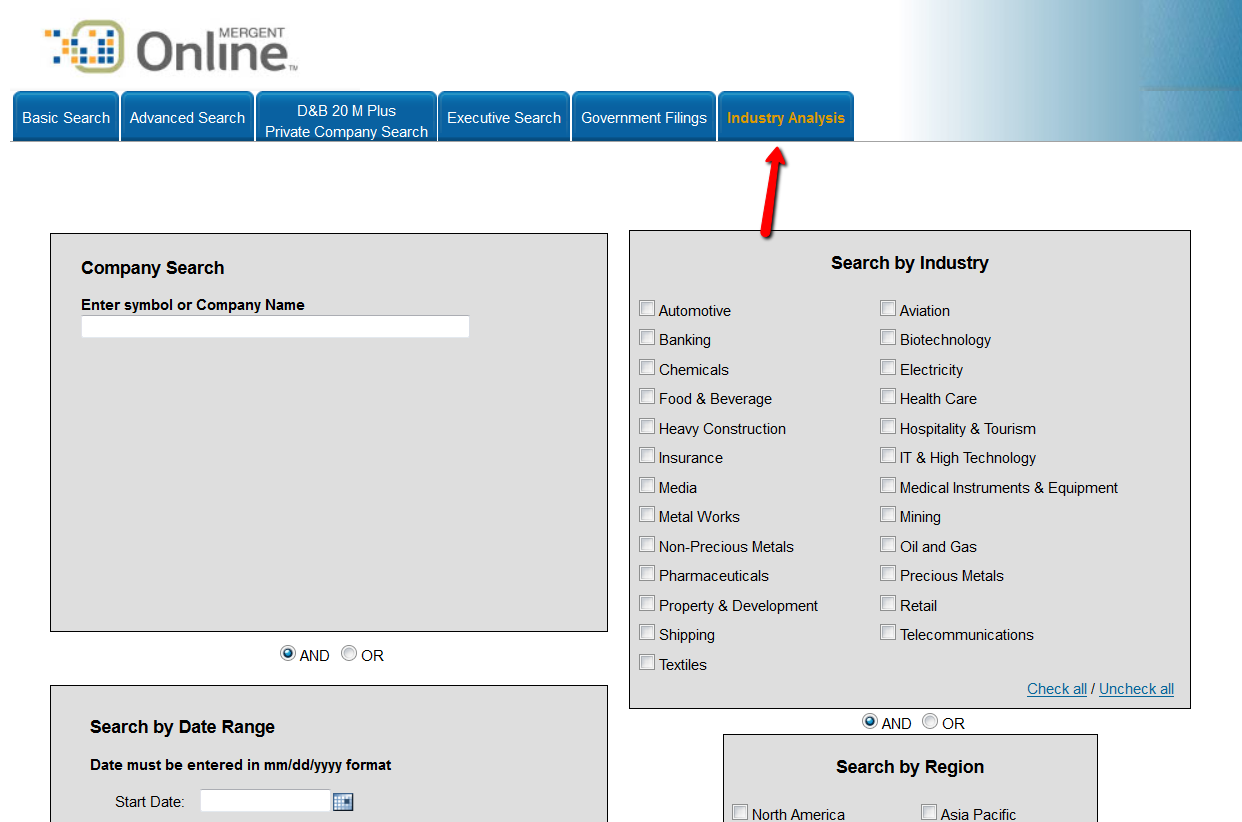Select the Asia Pacific region checkbox

(928, 812)
